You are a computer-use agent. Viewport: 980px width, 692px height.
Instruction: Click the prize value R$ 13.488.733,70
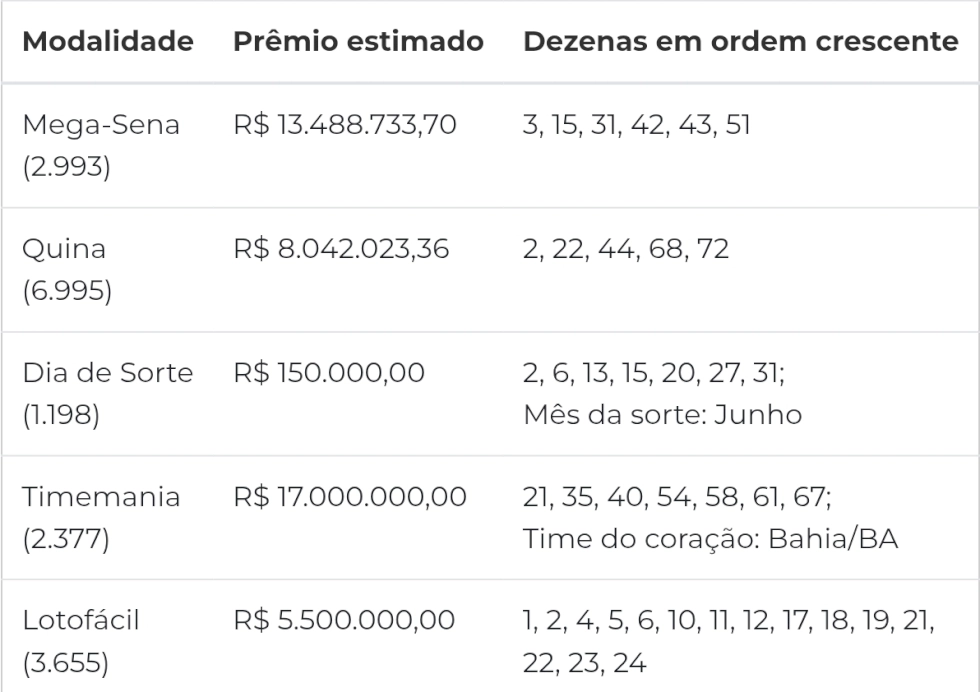[x=345, y=124]
